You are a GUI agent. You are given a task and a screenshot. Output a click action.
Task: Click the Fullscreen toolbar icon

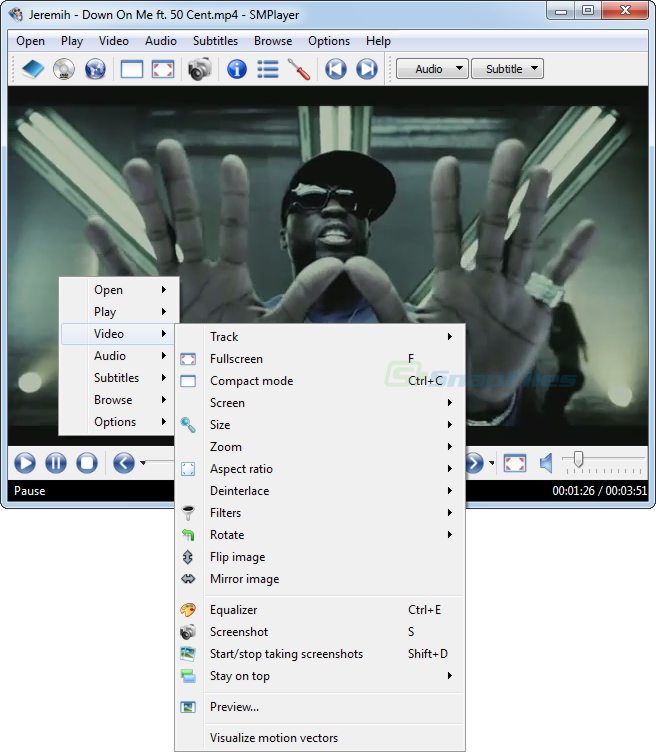[163, 69]
